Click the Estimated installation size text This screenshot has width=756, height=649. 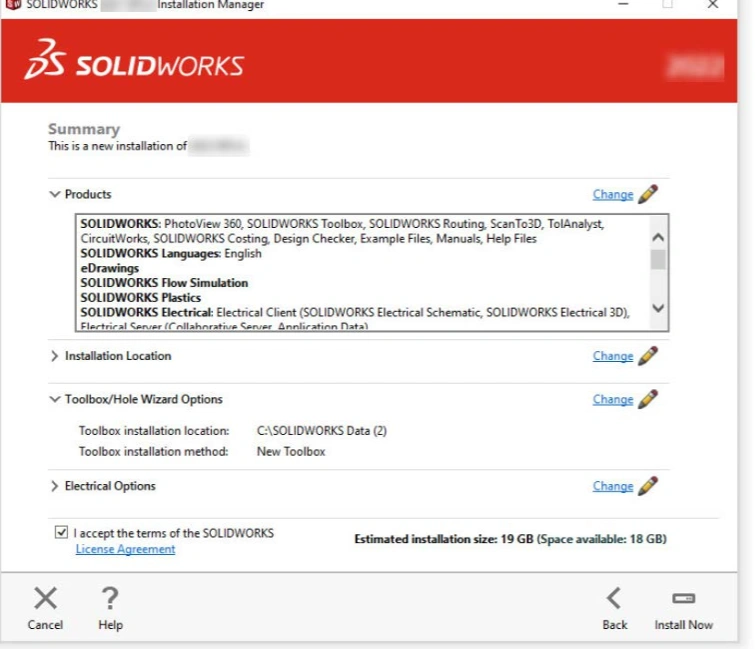click(511, 539)
